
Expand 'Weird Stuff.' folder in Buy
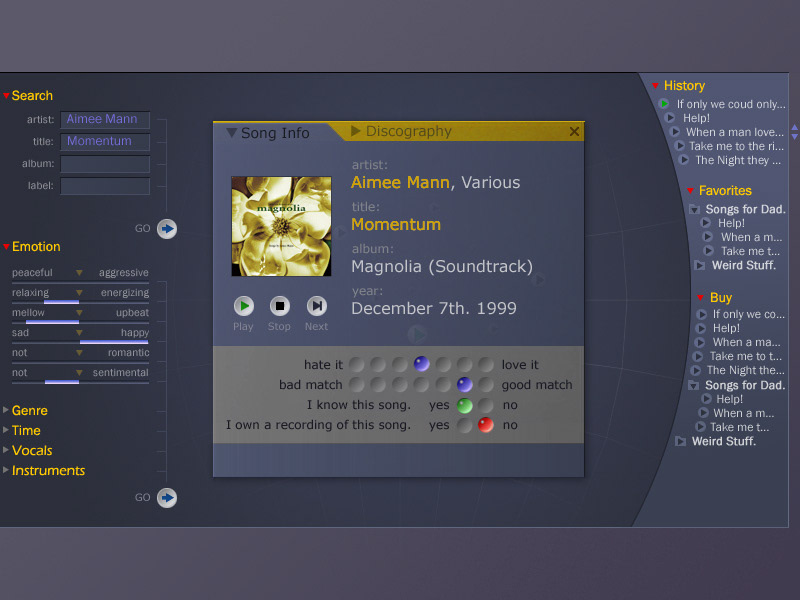[680, 441]
